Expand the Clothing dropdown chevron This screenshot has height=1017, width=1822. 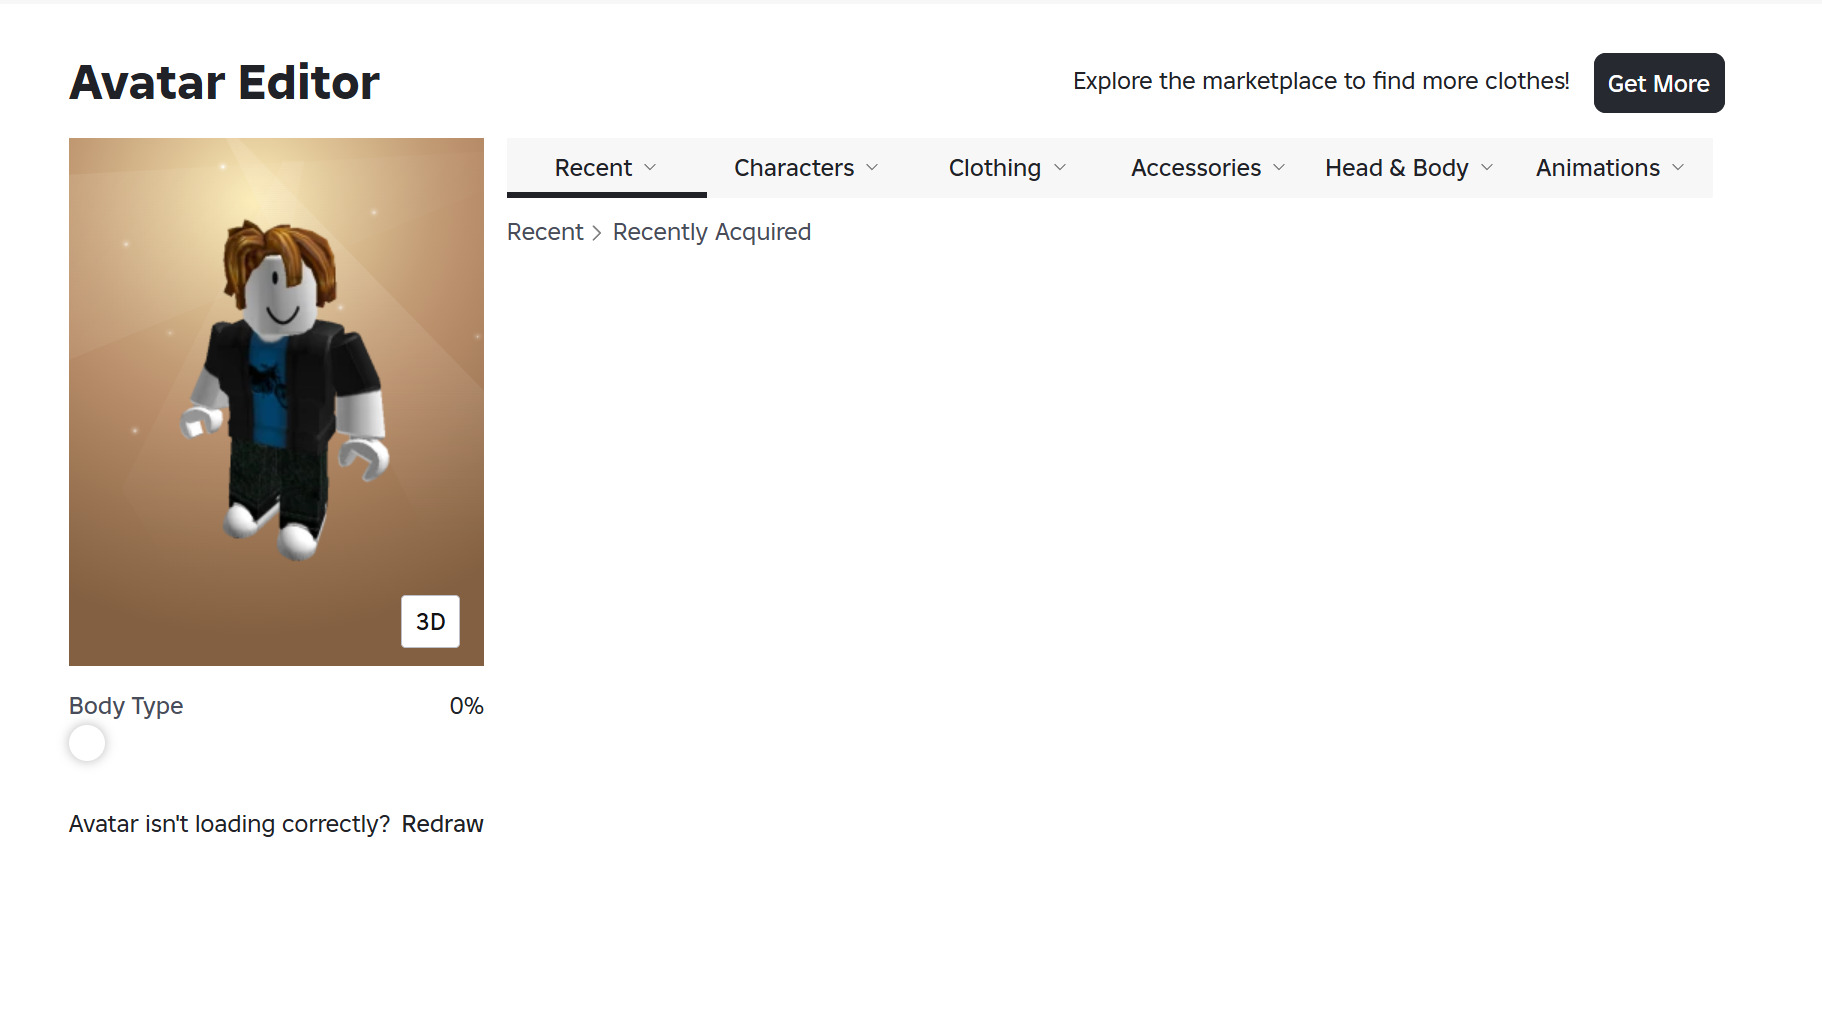click(1060, 167)
